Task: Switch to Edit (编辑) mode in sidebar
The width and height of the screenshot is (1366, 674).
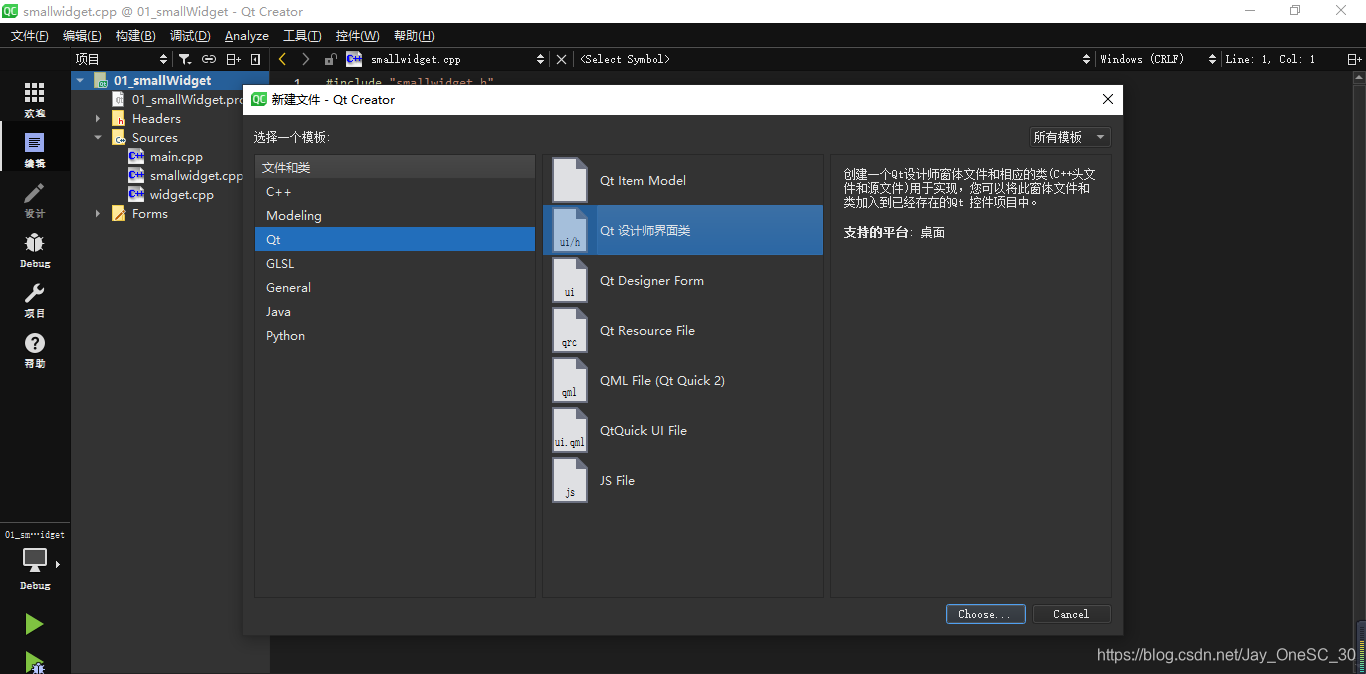Action: (35, 150)
